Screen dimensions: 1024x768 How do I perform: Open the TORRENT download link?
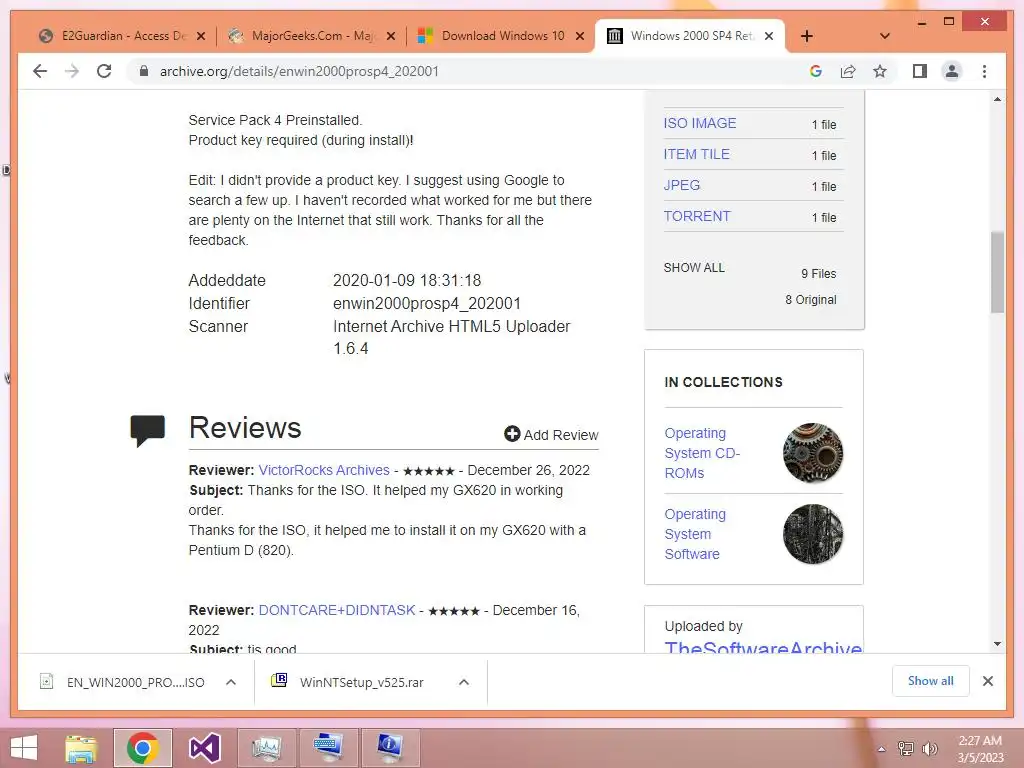(x=697, y=216)
